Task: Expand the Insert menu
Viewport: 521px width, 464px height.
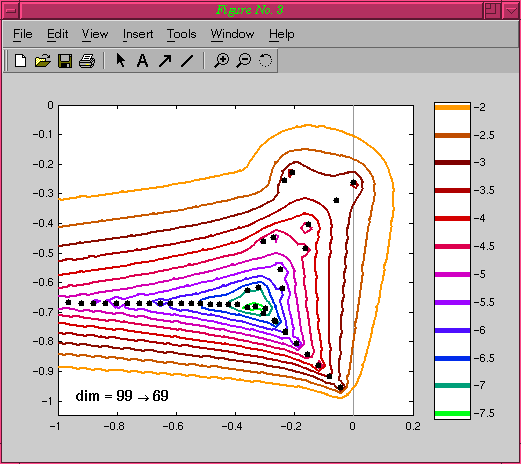Action: pyautogui.click(x=138, y=34)
